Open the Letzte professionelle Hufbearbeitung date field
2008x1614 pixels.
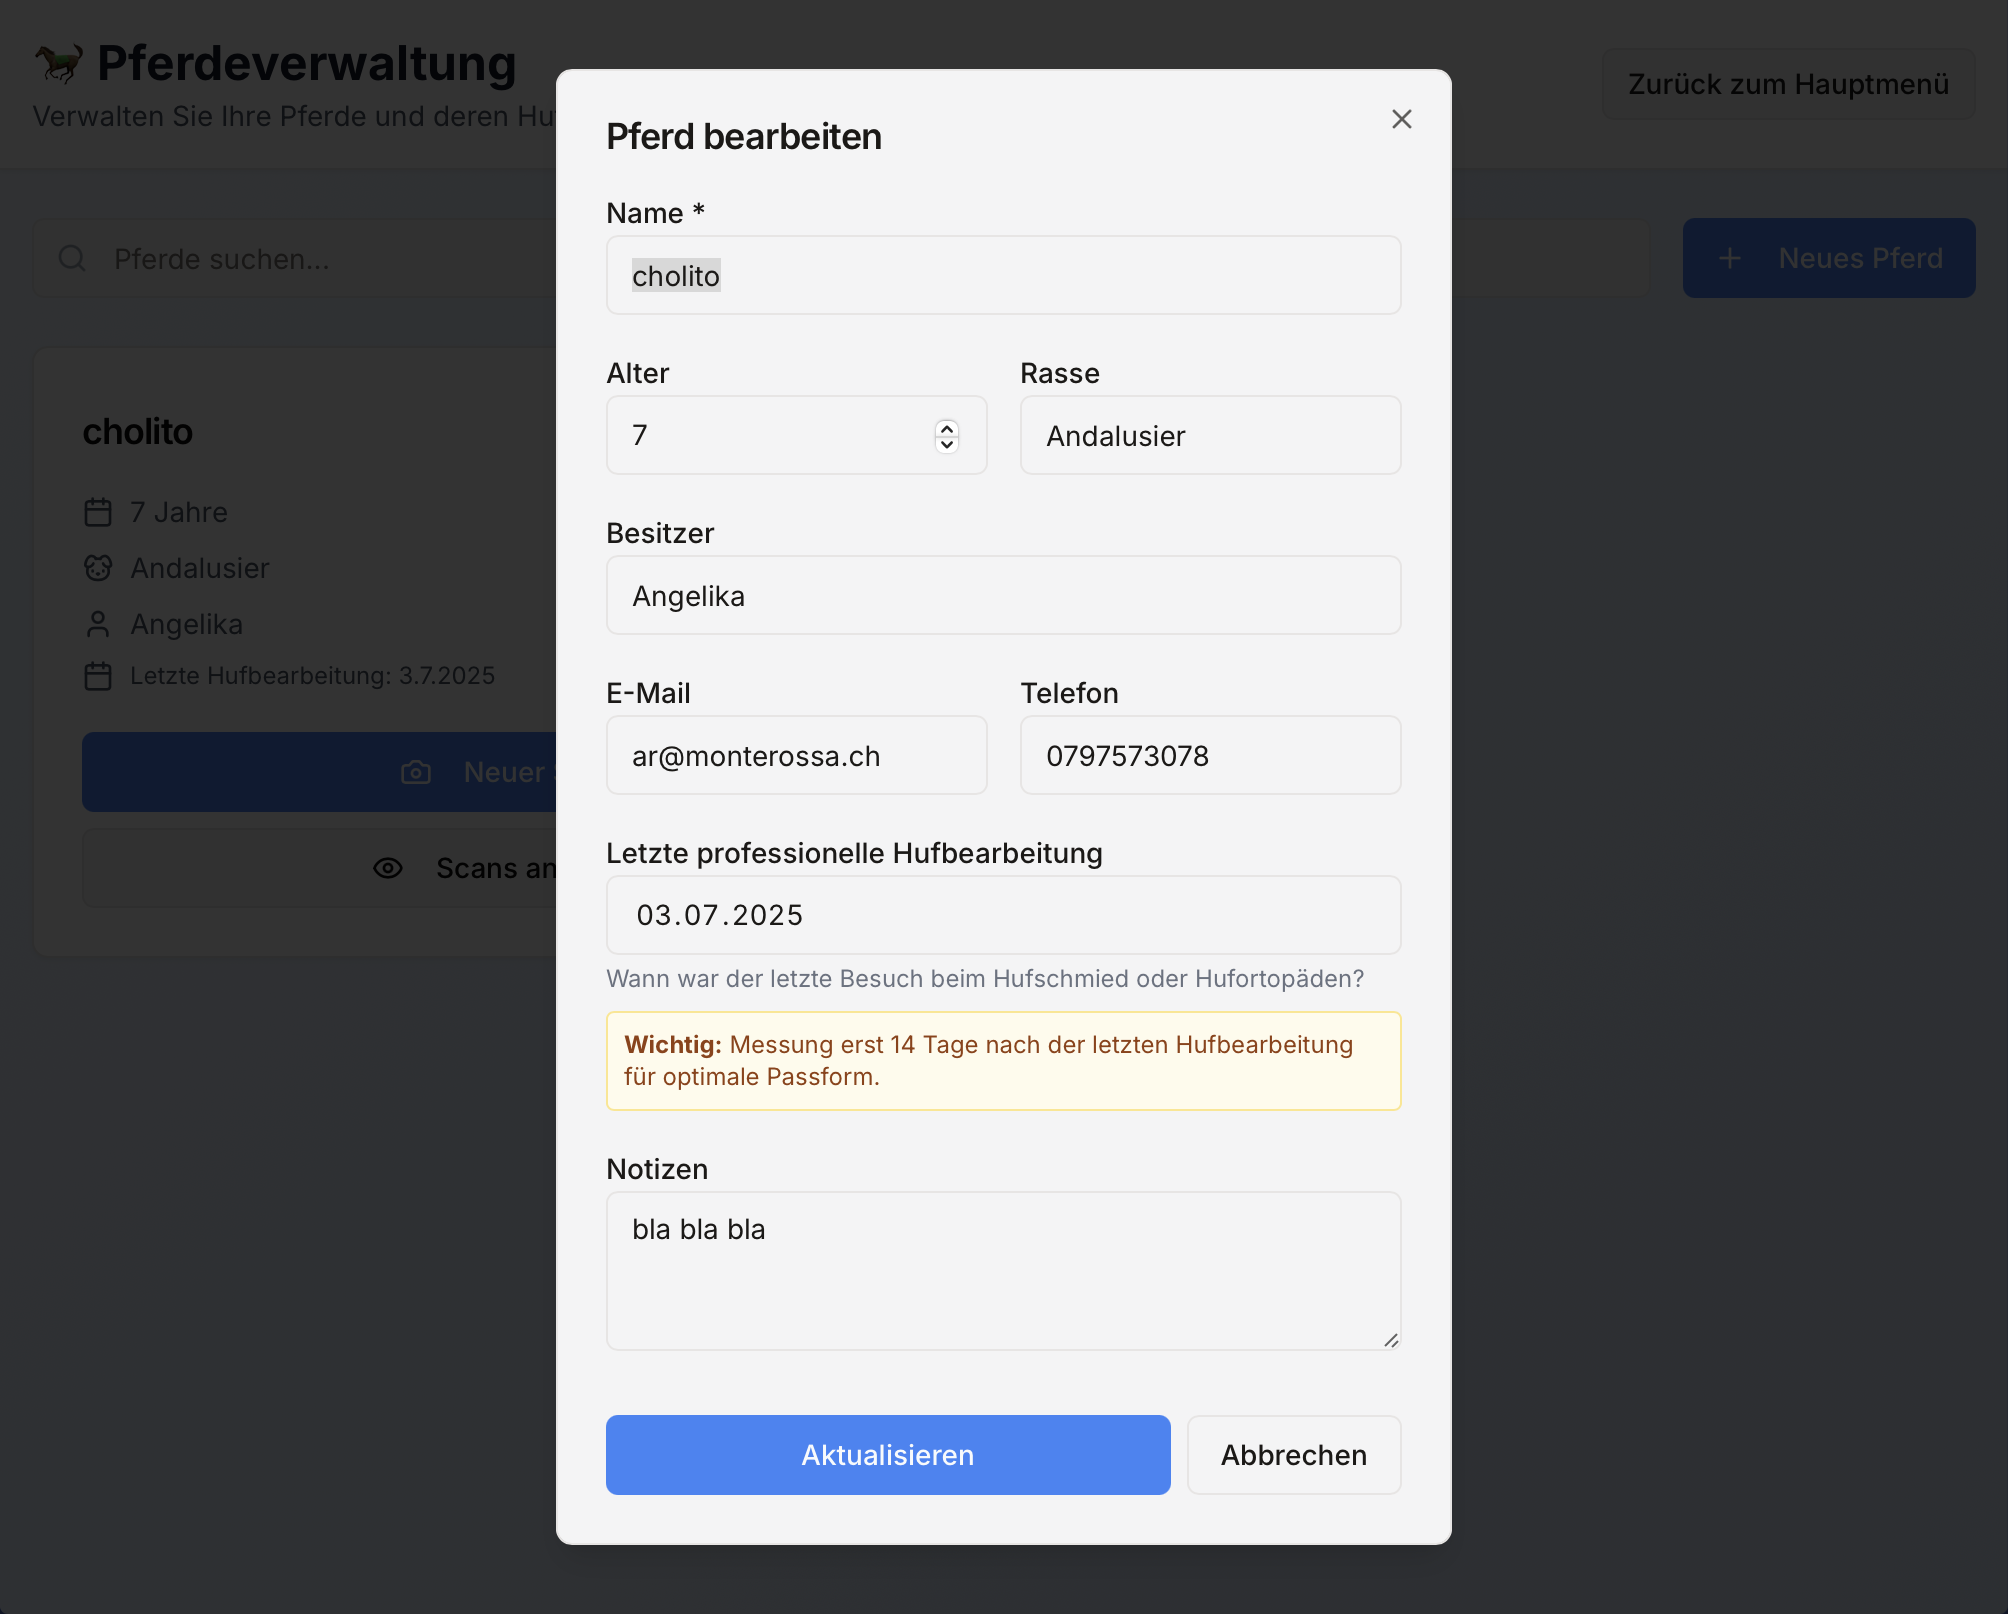point(1002,915)
